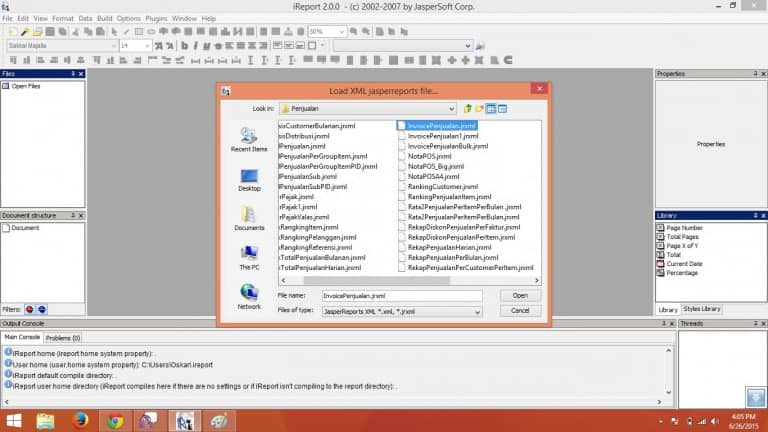Open Chrome from taskbar
Image resolution: width=768 pixels, height=432 pixels.
(x=115, y=421)
